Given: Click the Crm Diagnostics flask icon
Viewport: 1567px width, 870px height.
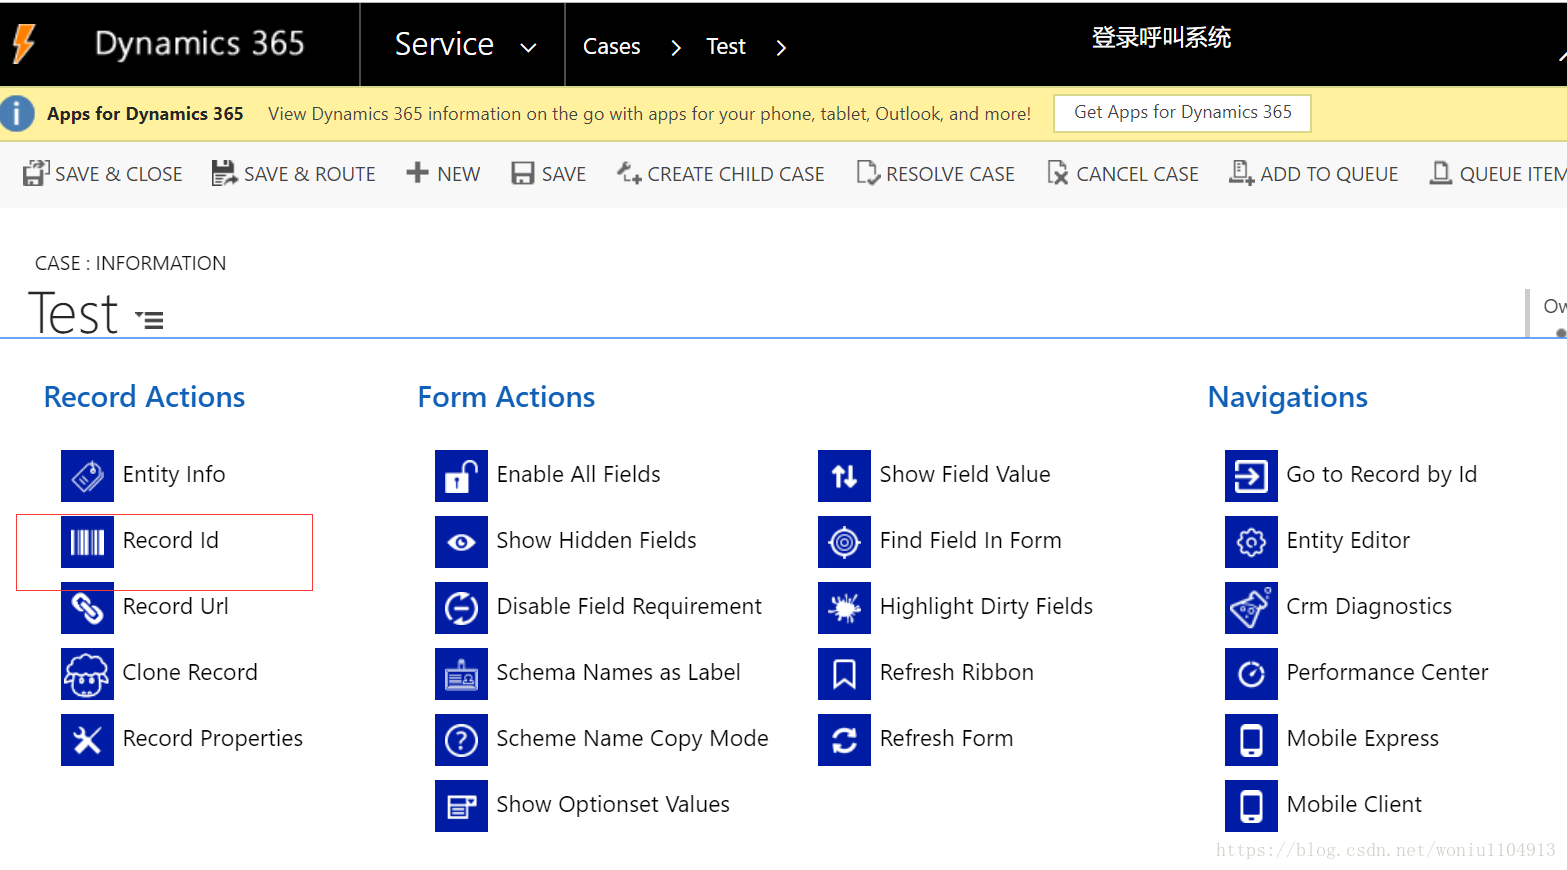Looking at the screenshot, I should [1251, 608].
